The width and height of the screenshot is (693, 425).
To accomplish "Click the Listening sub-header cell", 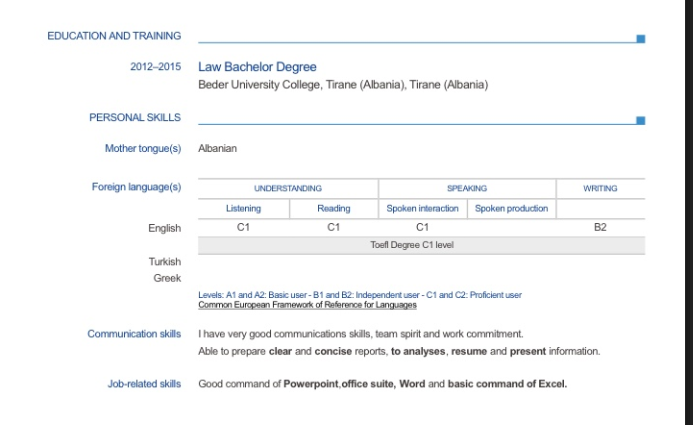I will tap(243, 209).
